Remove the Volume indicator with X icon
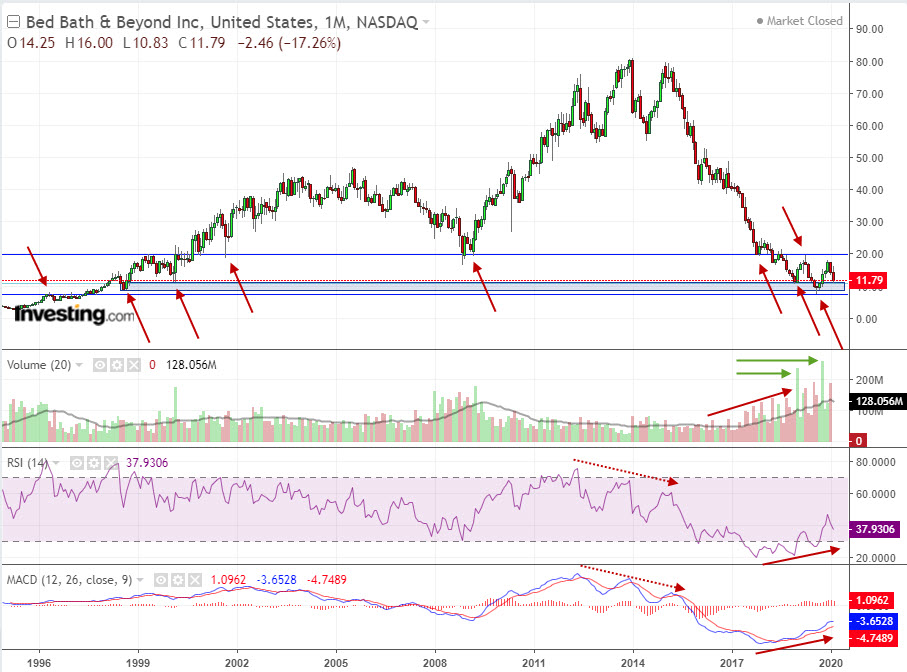This screenshot has height=672, width=907. pyautogui.click(x=134, y=365)
